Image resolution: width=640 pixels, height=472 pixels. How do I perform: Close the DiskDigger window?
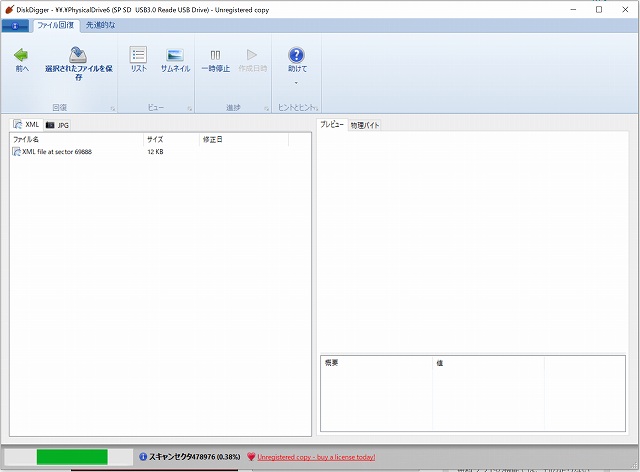tap(625, 9)
